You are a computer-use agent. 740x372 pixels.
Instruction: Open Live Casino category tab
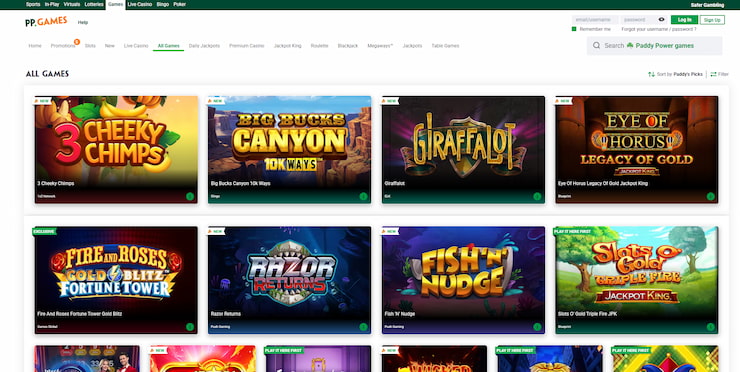(136, 46)
